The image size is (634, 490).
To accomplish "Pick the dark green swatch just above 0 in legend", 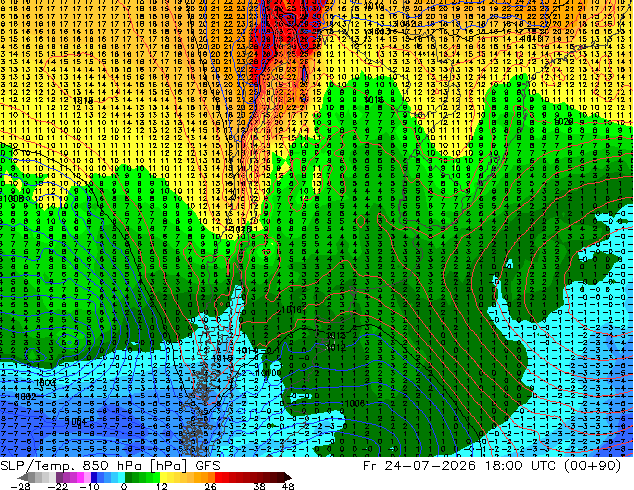I will point(128,477).
